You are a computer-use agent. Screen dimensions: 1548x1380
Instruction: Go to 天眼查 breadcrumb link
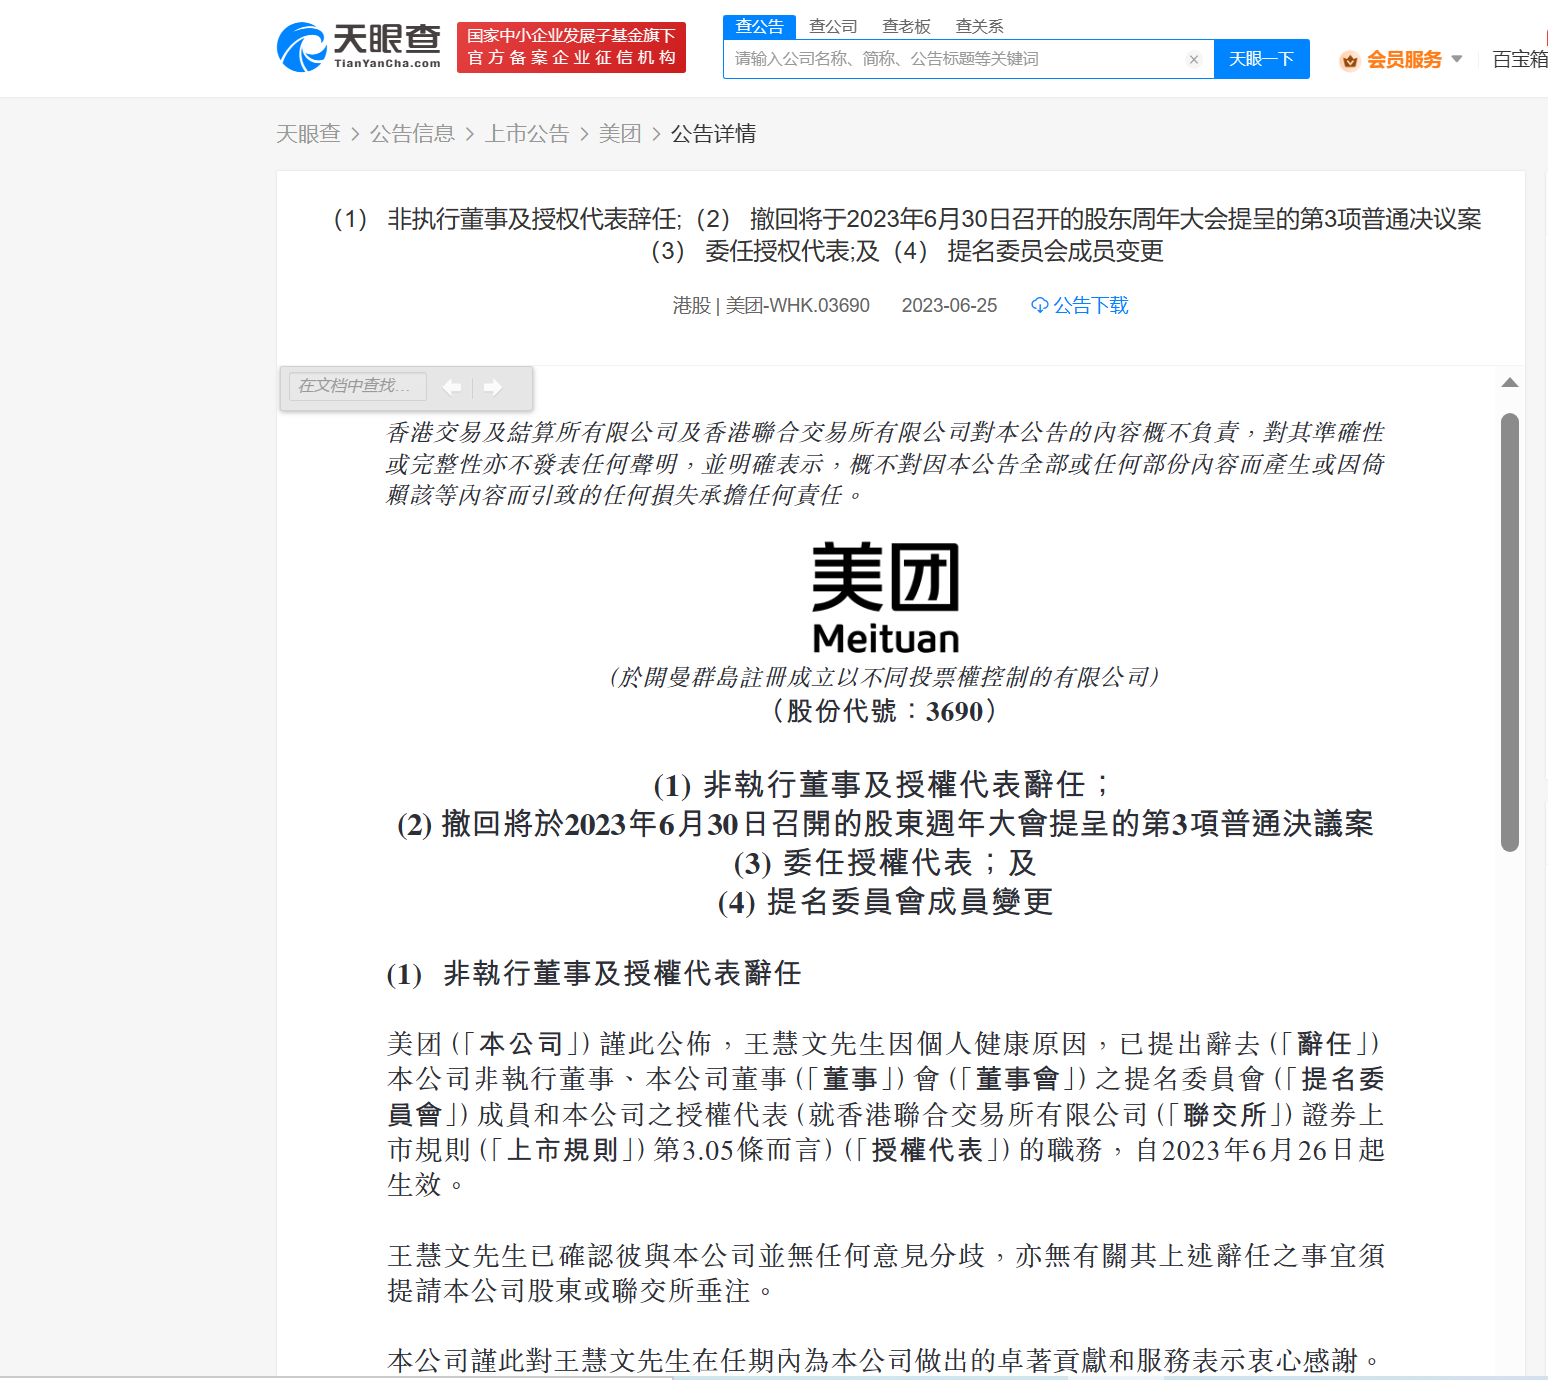308,133
